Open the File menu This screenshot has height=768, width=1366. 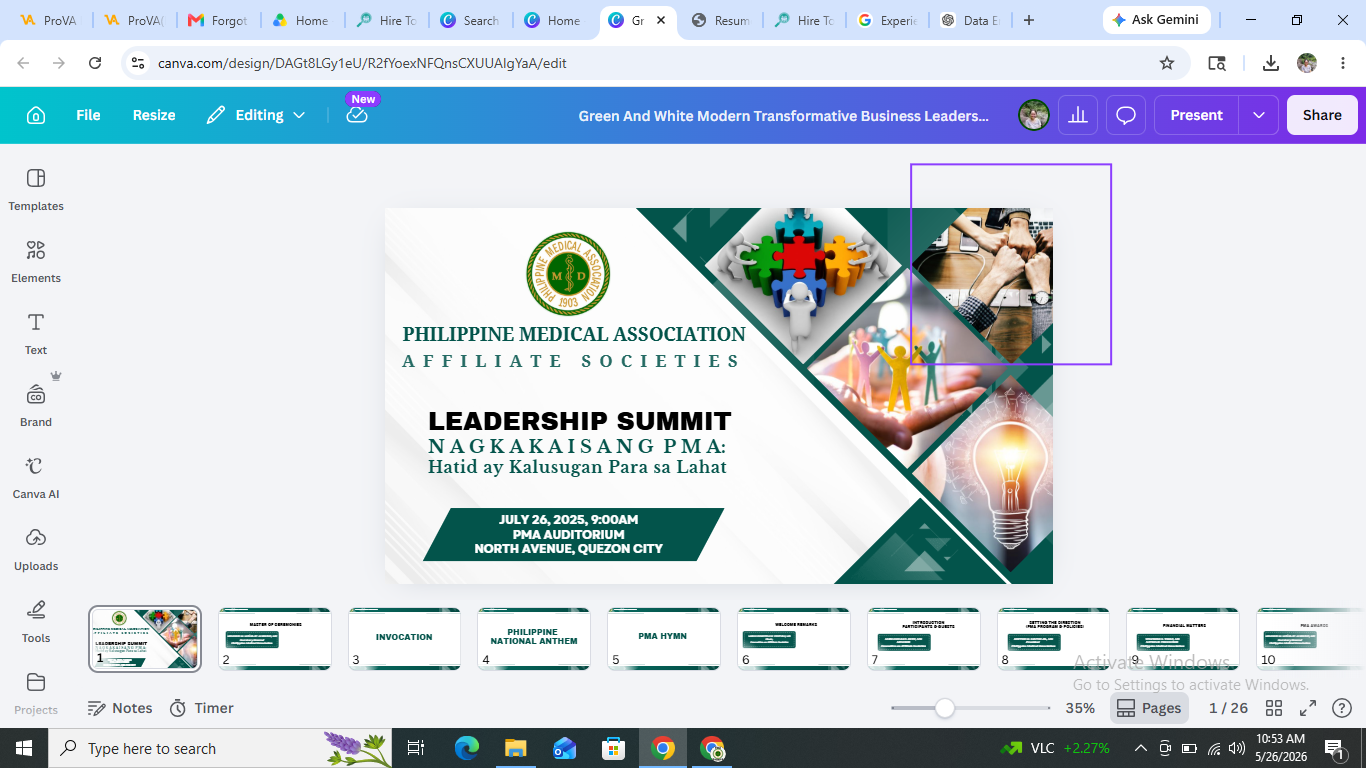(88, 115)
